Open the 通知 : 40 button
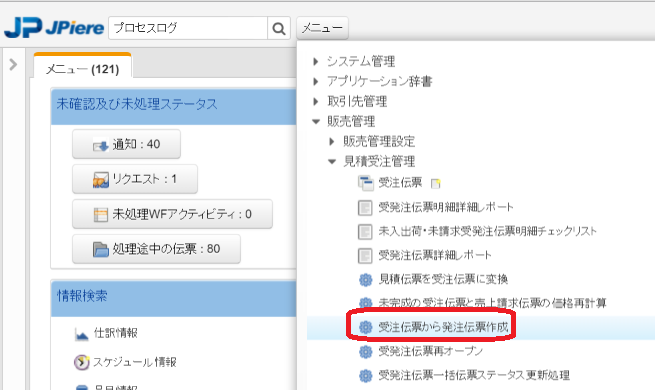The width and height of the screenshot is (655, 390). coord(126,144)
